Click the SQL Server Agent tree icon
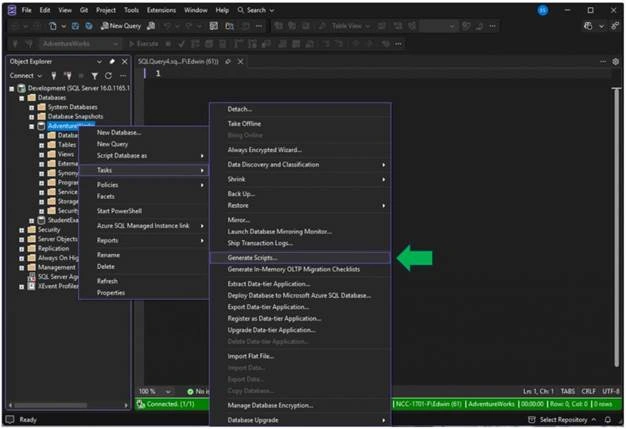Viewport: 626px width, 429px height. click(32, 277)
